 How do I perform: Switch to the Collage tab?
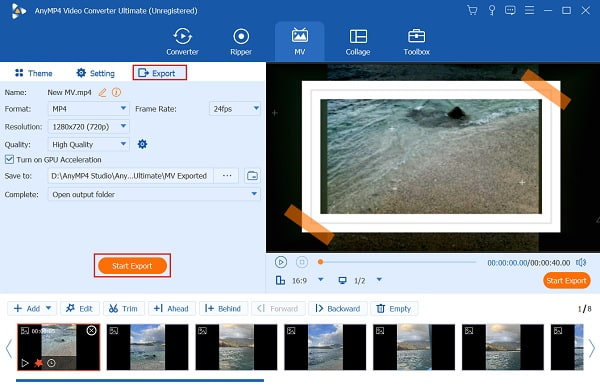coord(358,42)
